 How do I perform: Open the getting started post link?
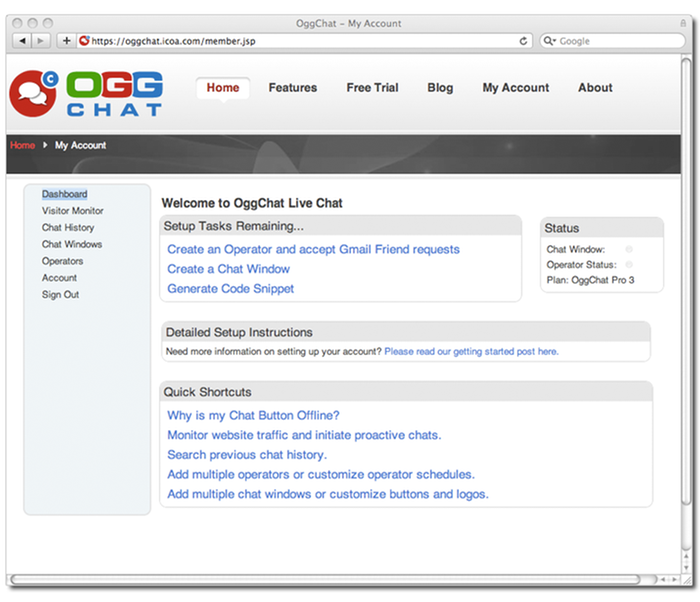[471, 351]
